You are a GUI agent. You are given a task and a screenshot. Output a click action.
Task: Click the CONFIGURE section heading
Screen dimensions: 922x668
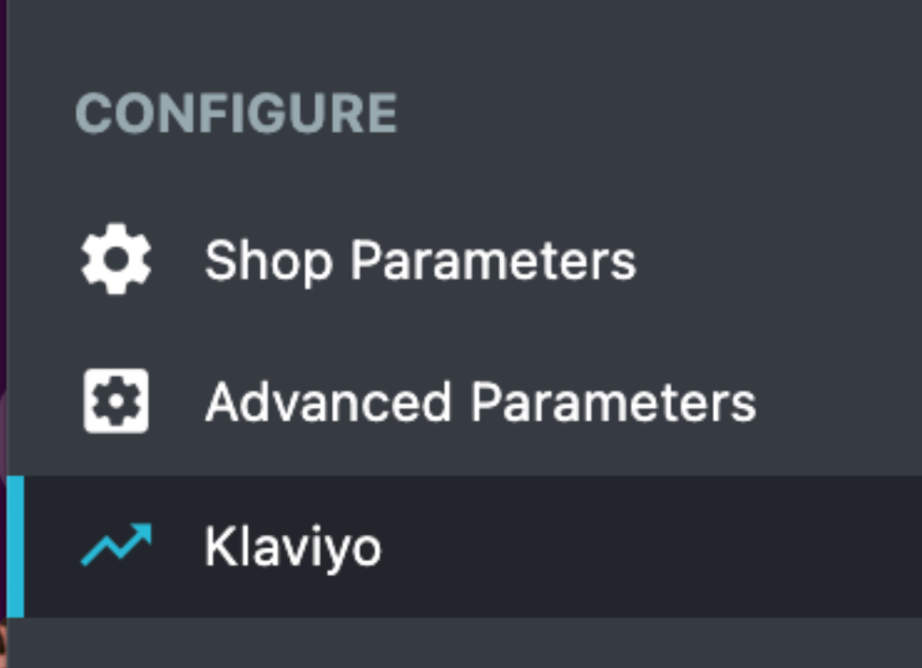click(236, 114)
